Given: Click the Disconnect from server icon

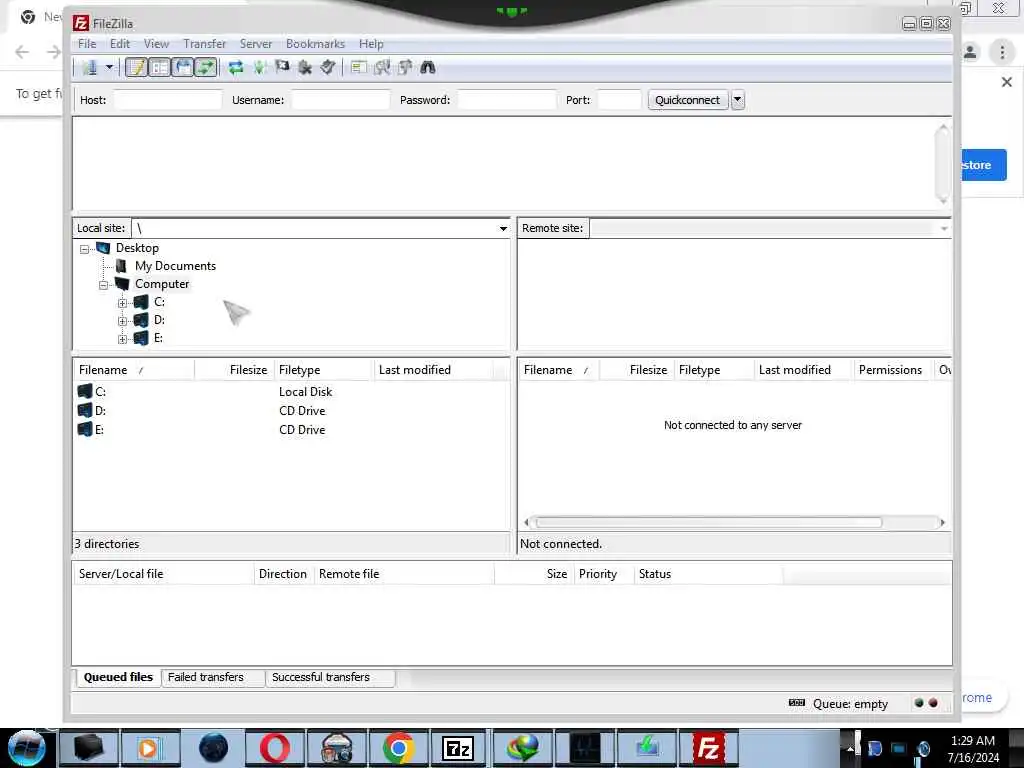Looking at the screenshot, I should click(x=305, y=67).
